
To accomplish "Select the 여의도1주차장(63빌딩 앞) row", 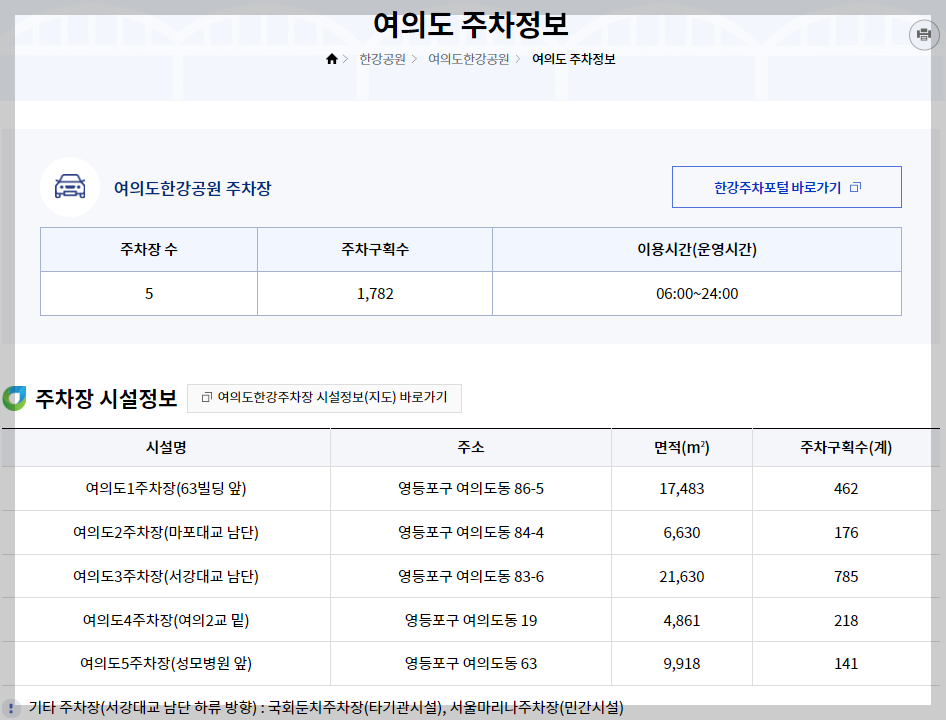I will pos(168,489).
